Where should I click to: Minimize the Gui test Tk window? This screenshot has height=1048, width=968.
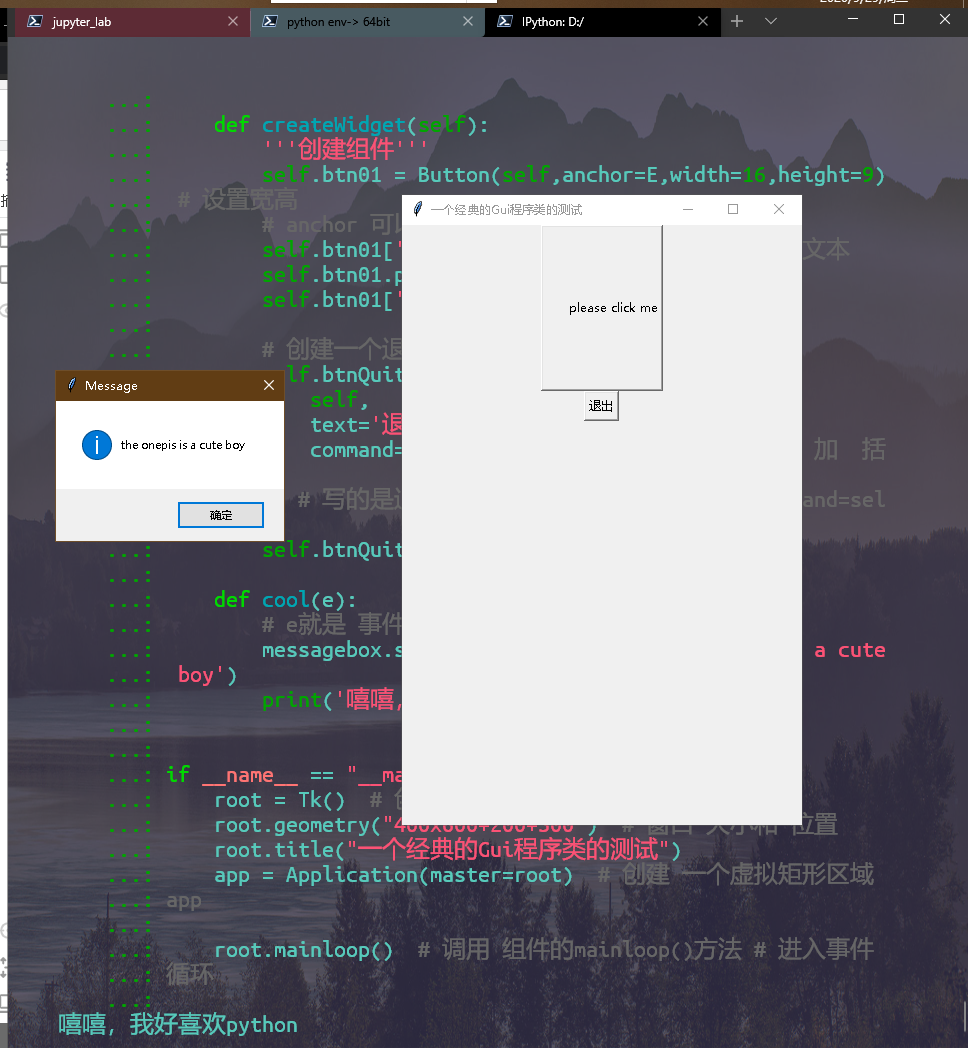click(x=688, y=209)
